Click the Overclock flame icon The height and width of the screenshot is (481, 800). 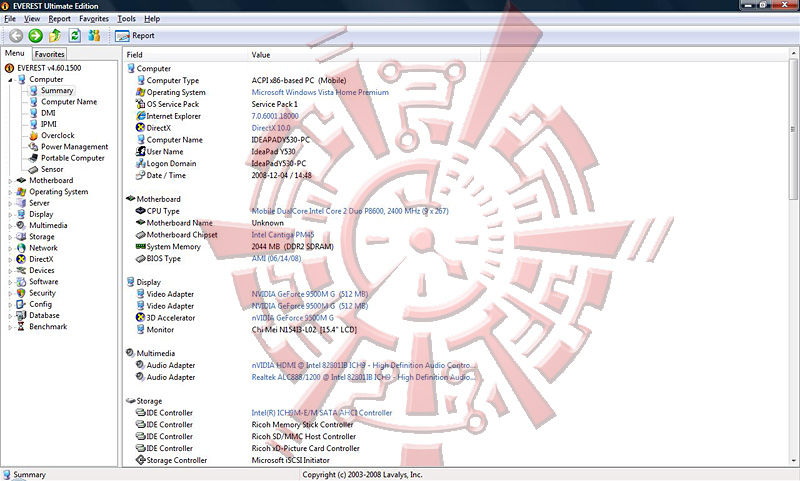pyautogui.click(x=33, y=135)
